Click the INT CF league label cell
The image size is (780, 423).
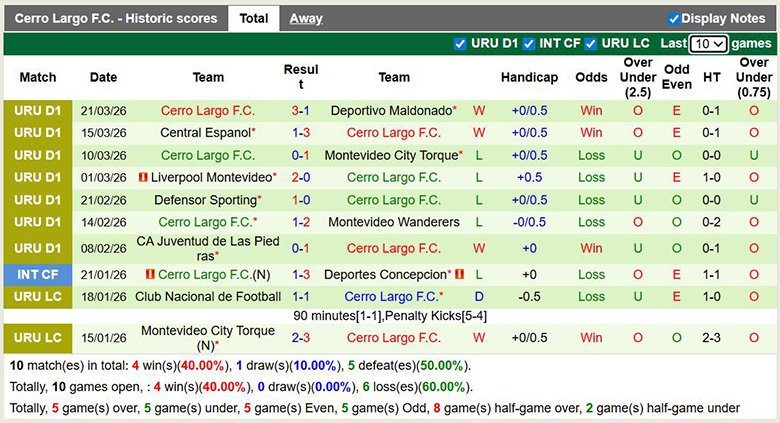pyautogui.click(x=38, y=274)
